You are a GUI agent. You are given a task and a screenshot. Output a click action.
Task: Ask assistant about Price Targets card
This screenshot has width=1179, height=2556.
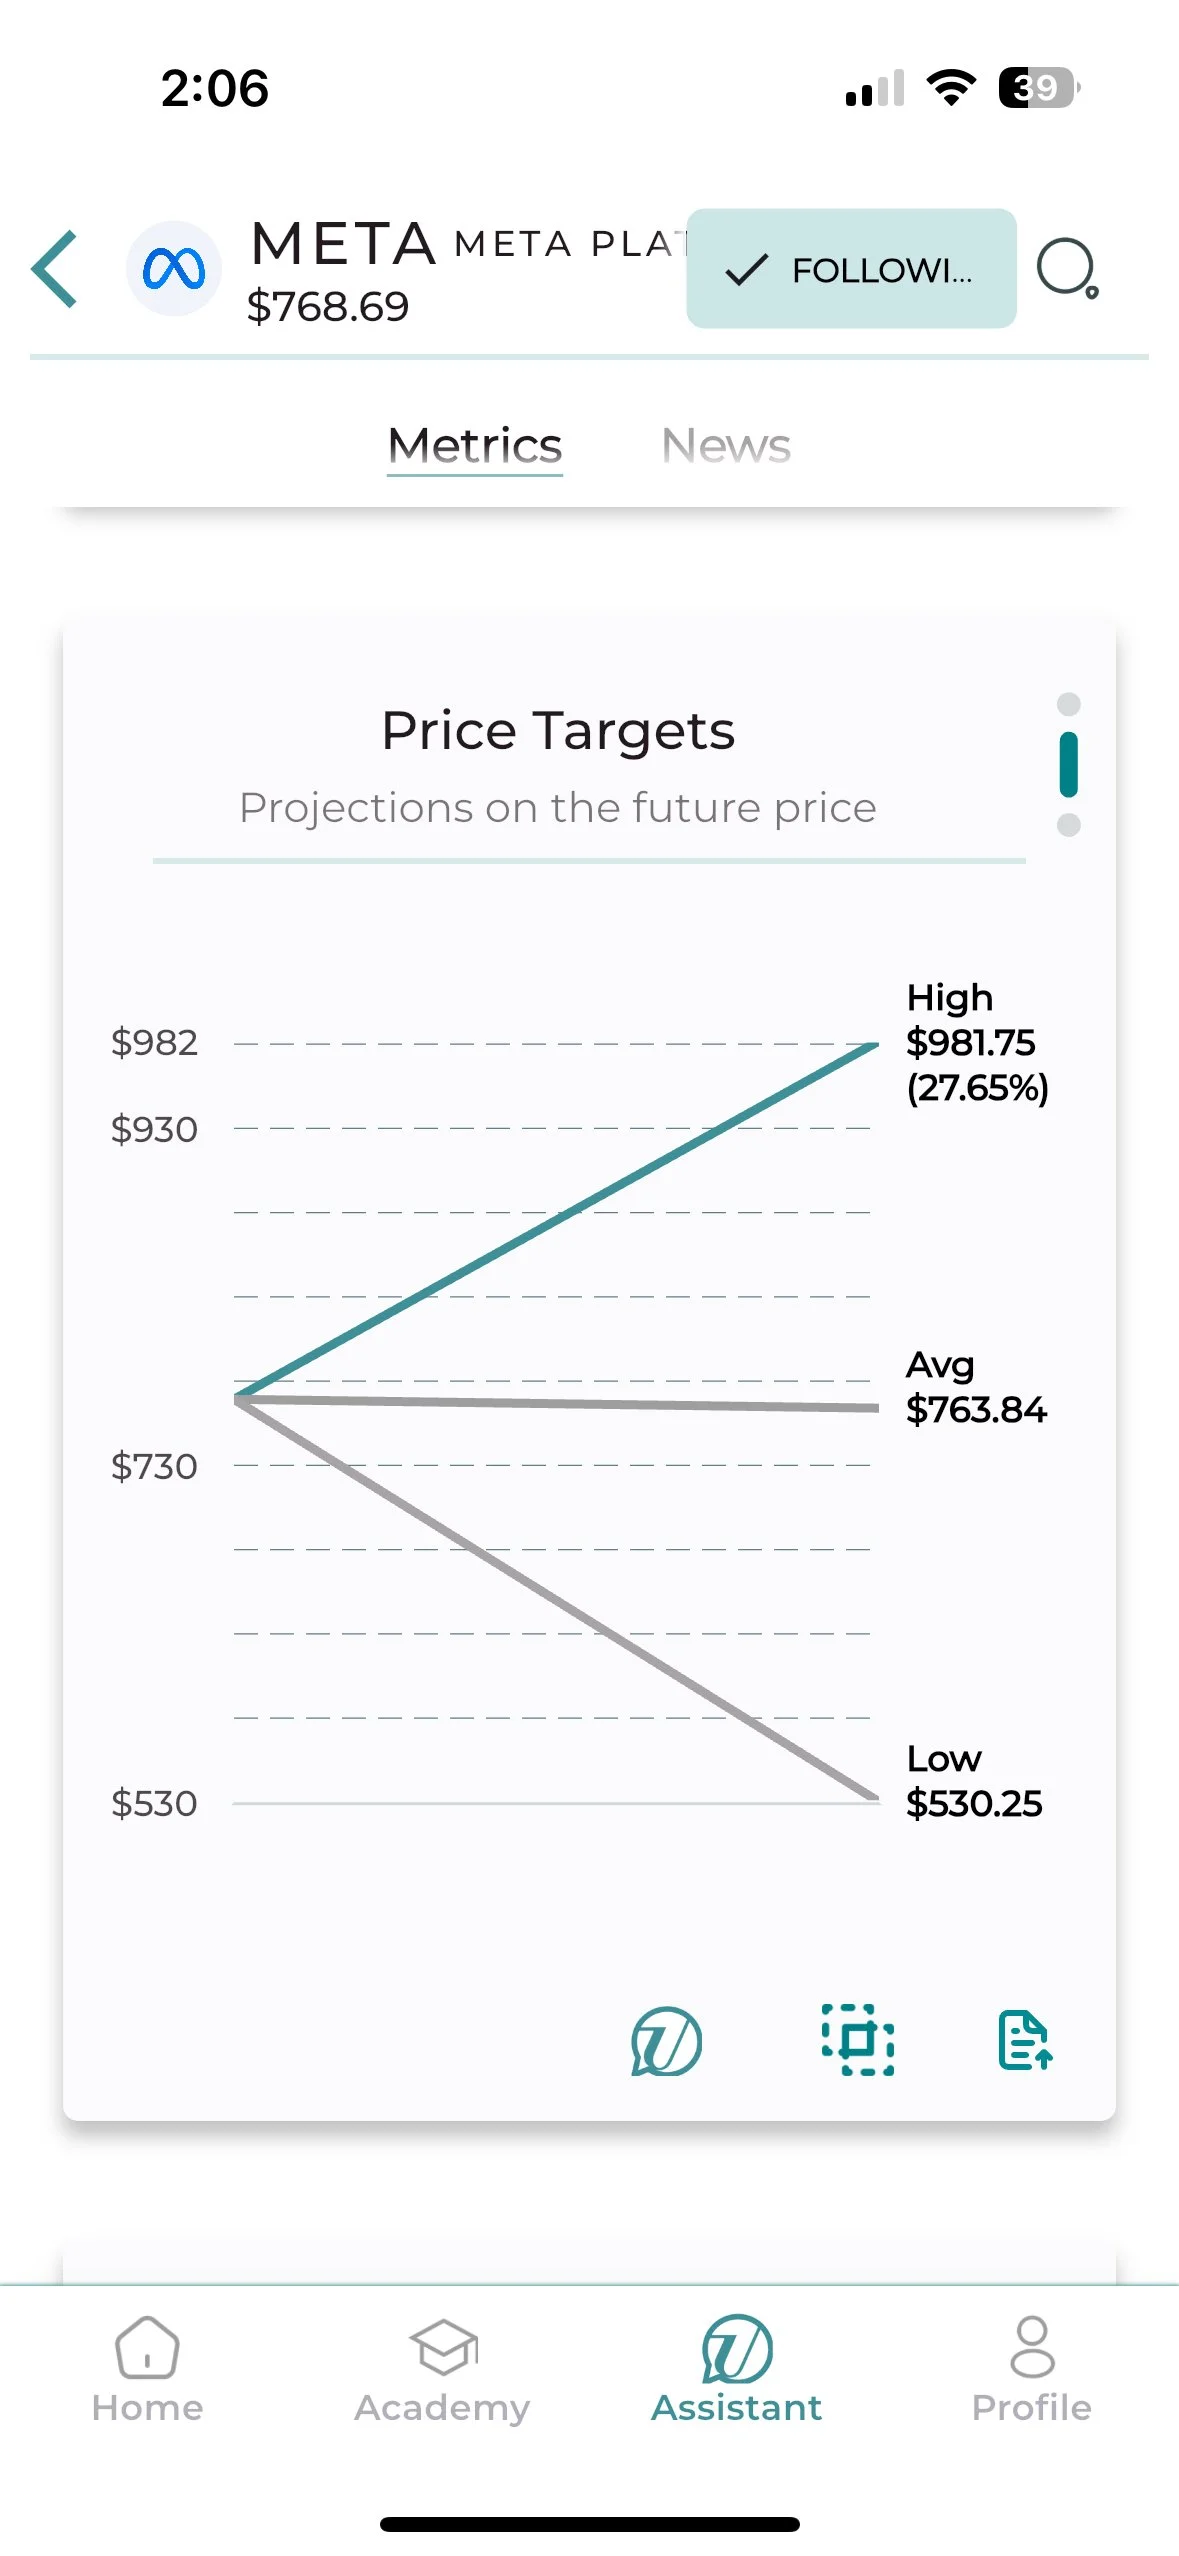[666, 2041]
